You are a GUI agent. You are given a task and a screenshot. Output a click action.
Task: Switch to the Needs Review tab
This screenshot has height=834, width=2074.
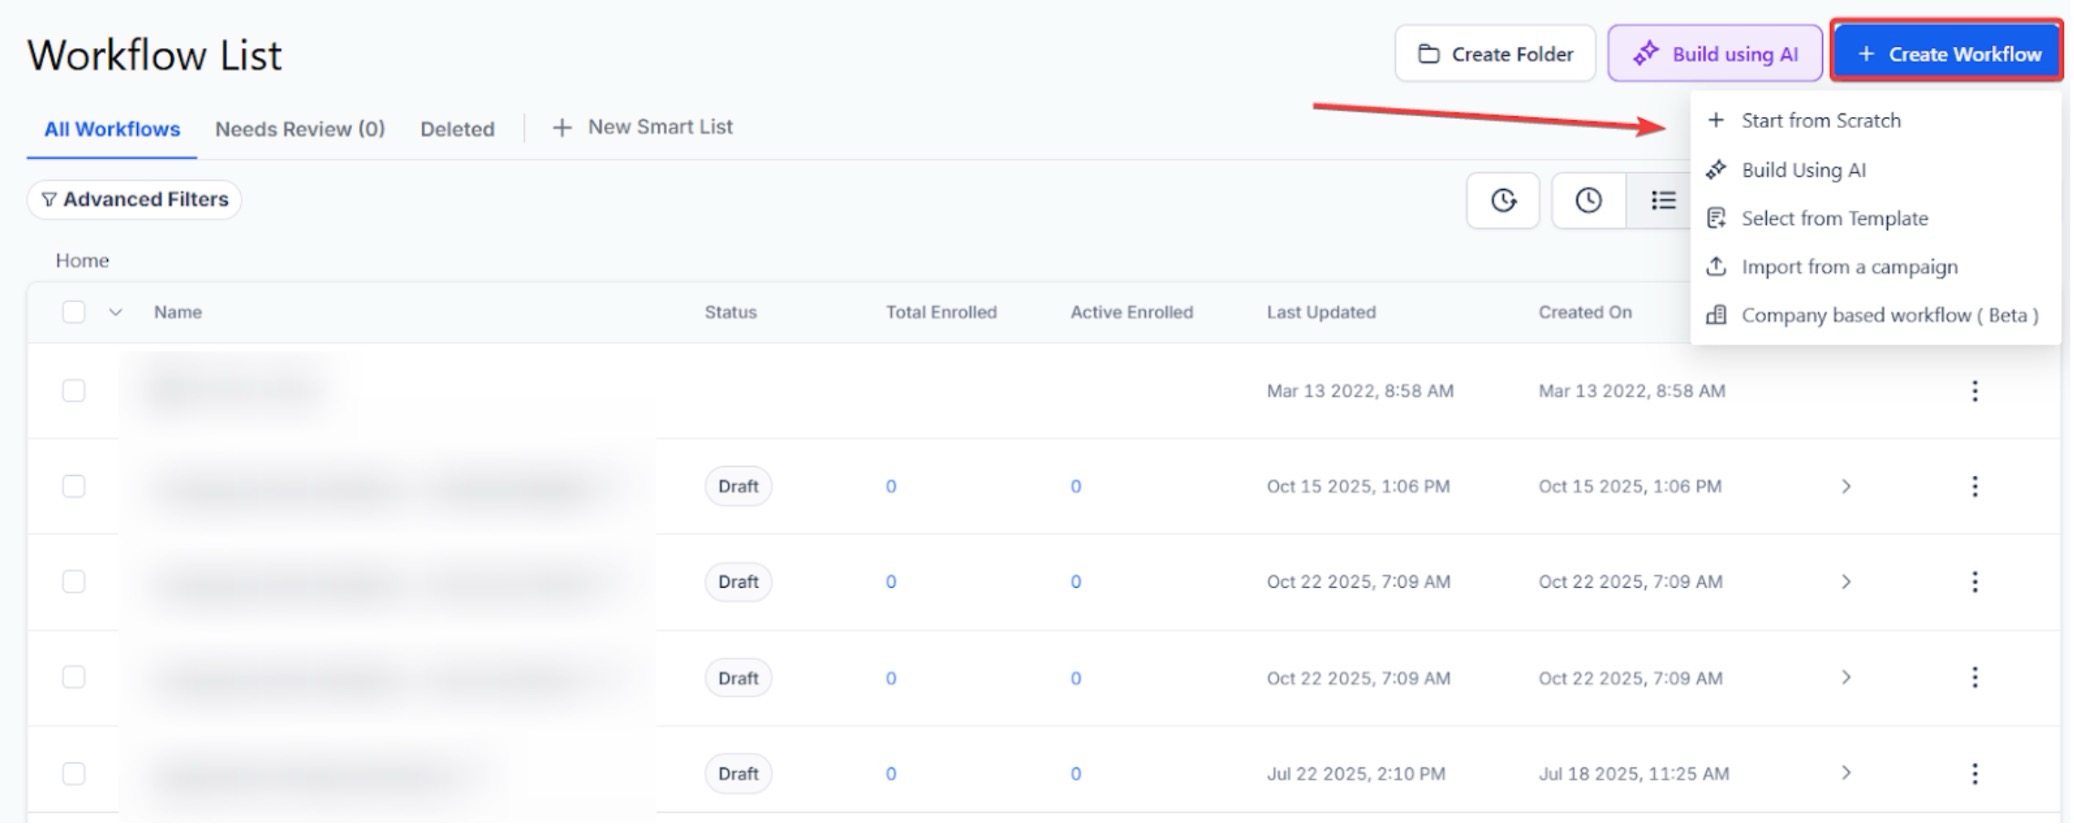pos(299,129)
